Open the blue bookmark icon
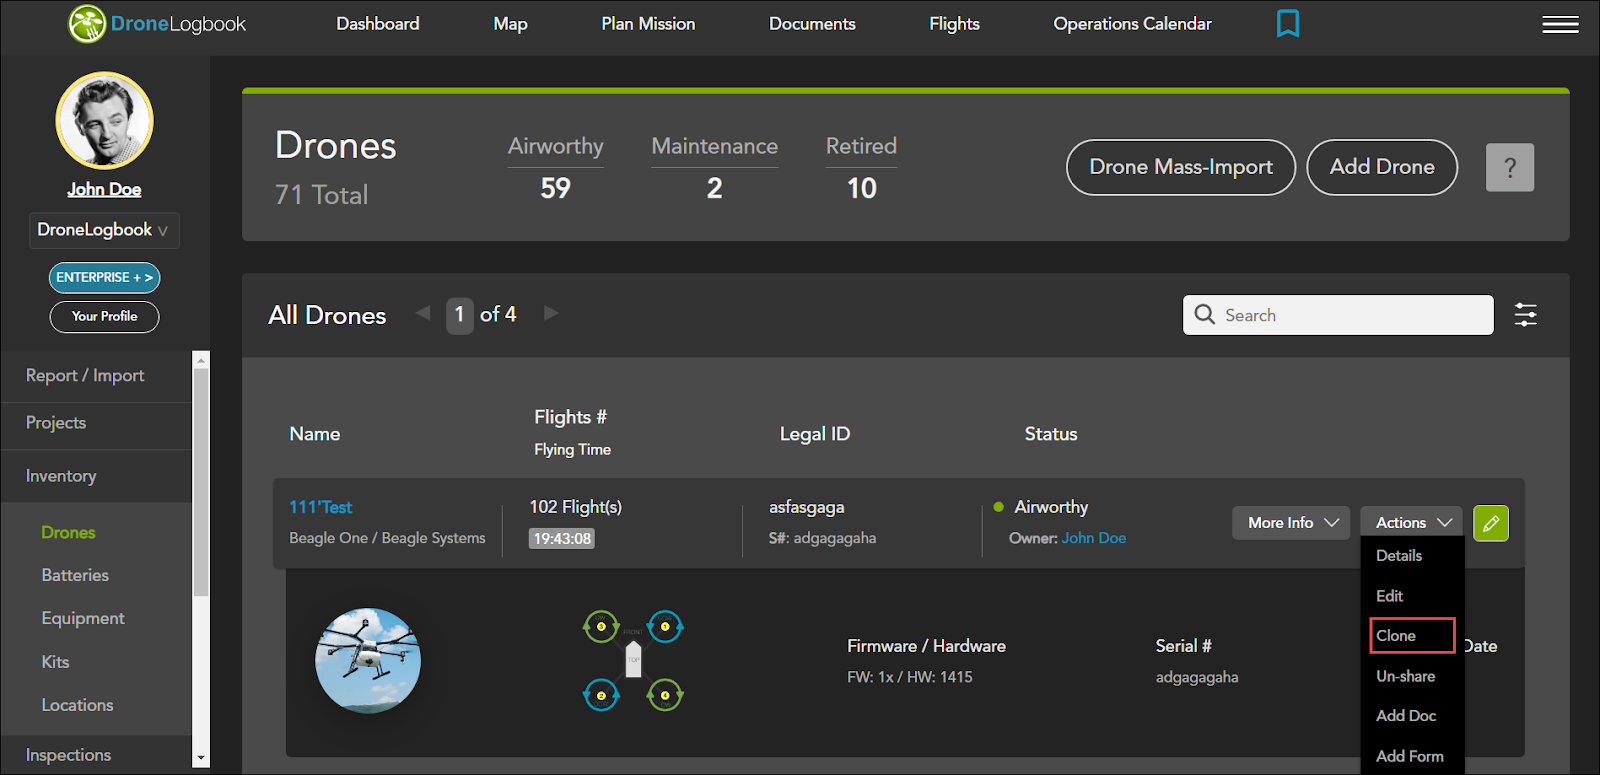 [x=1288, y=23]
